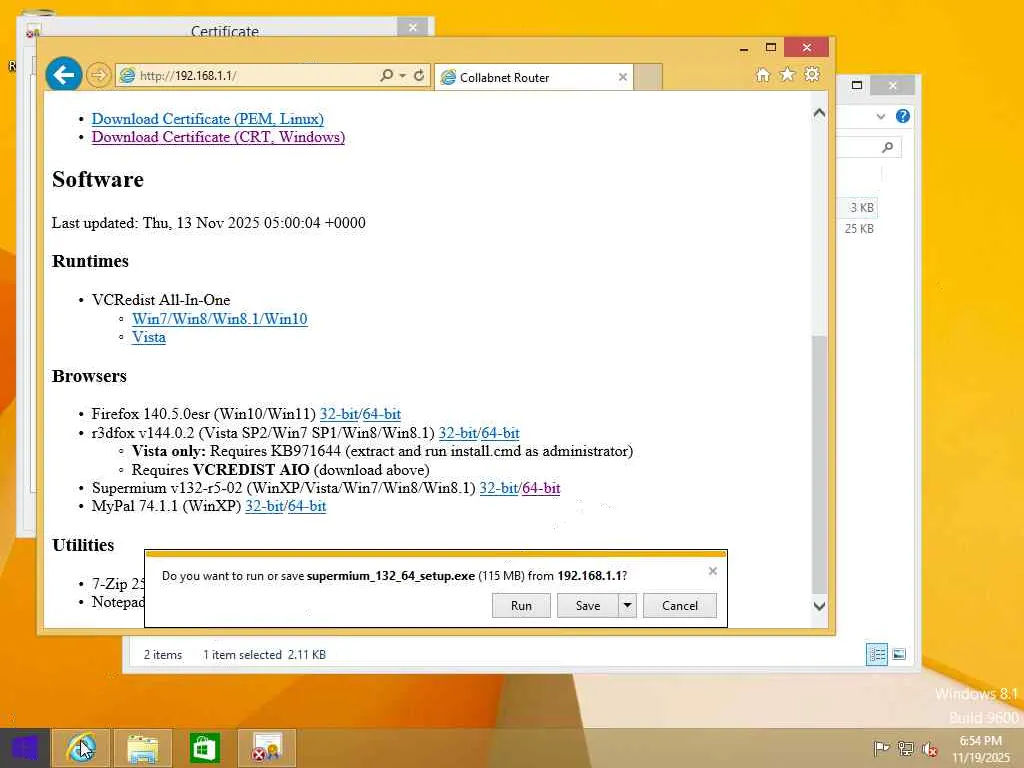Expand the Save button dropdown arrow
This screenshot has height=768, width=1024.
(627, 605)
